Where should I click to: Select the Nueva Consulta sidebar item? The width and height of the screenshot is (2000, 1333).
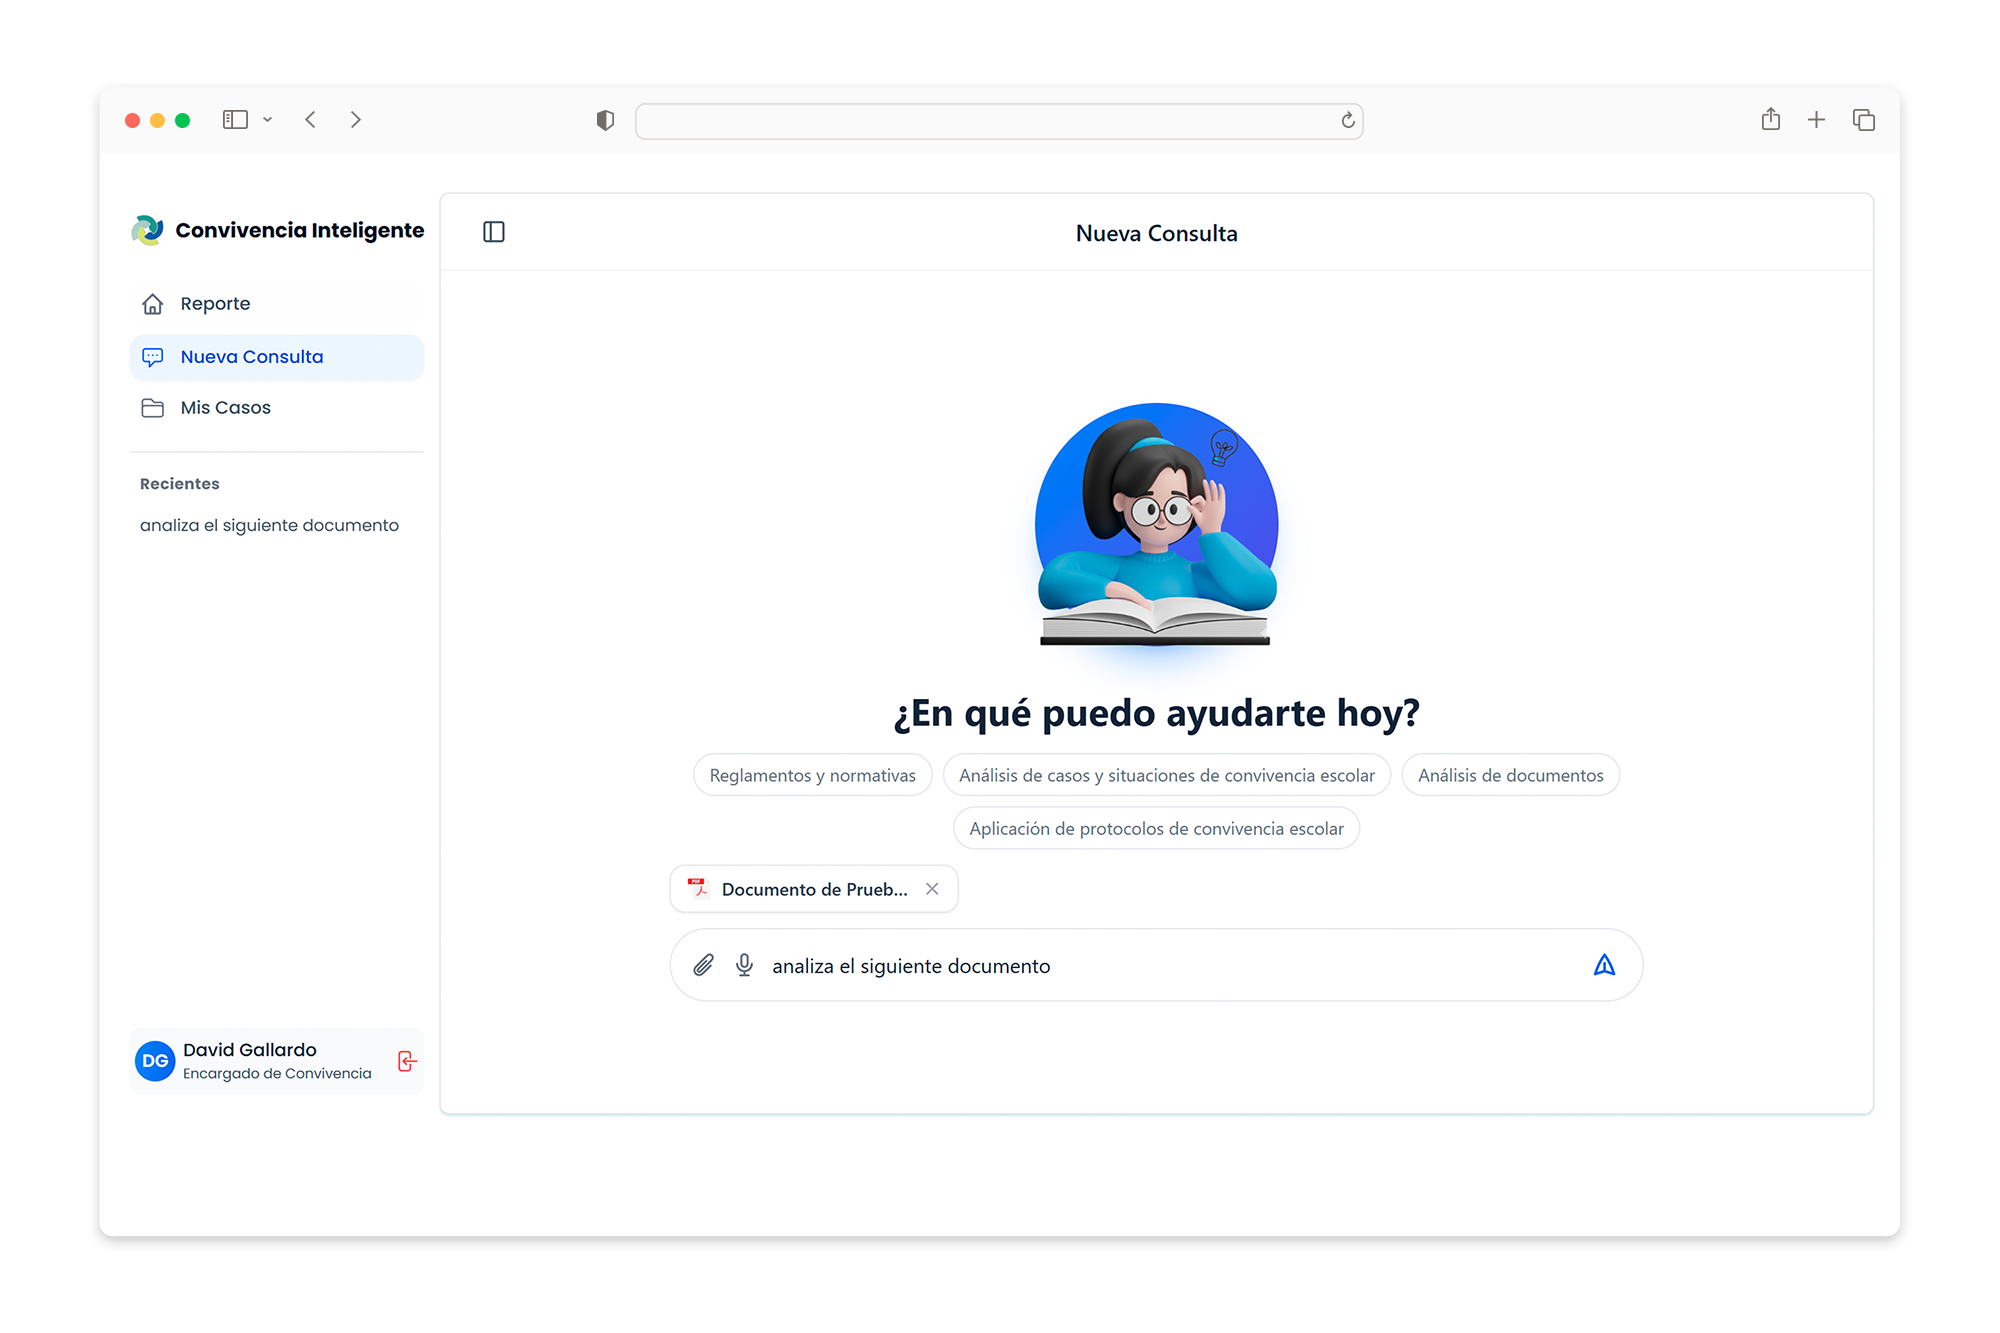(x=252, y=357)
